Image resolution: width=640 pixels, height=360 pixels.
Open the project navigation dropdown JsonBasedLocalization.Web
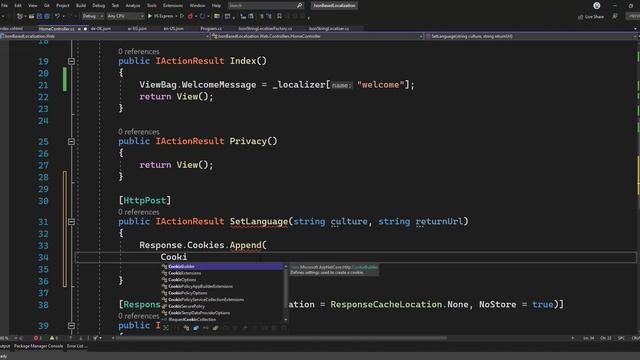click(104, 36)
